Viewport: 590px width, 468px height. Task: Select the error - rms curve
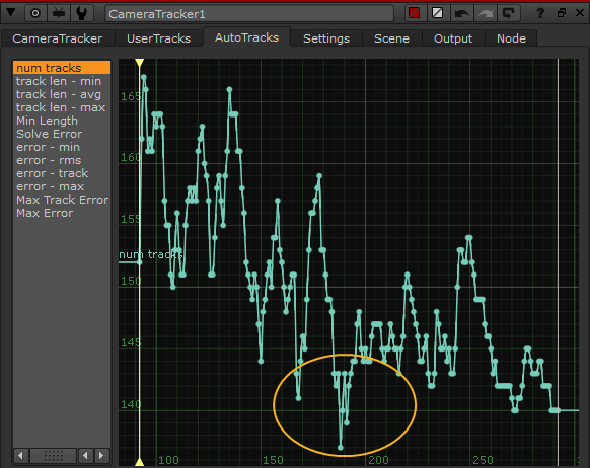[49, 160]
